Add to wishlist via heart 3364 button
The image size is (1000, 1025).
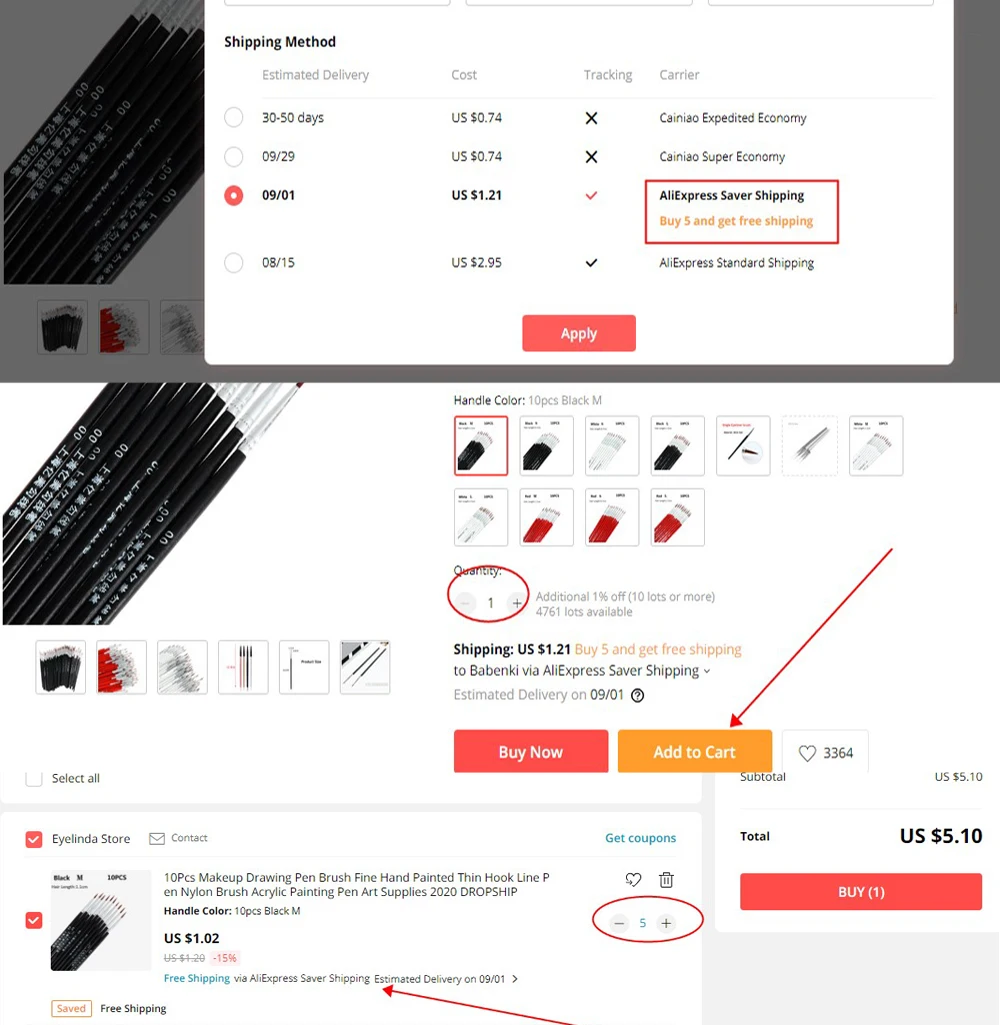point(825,752)
